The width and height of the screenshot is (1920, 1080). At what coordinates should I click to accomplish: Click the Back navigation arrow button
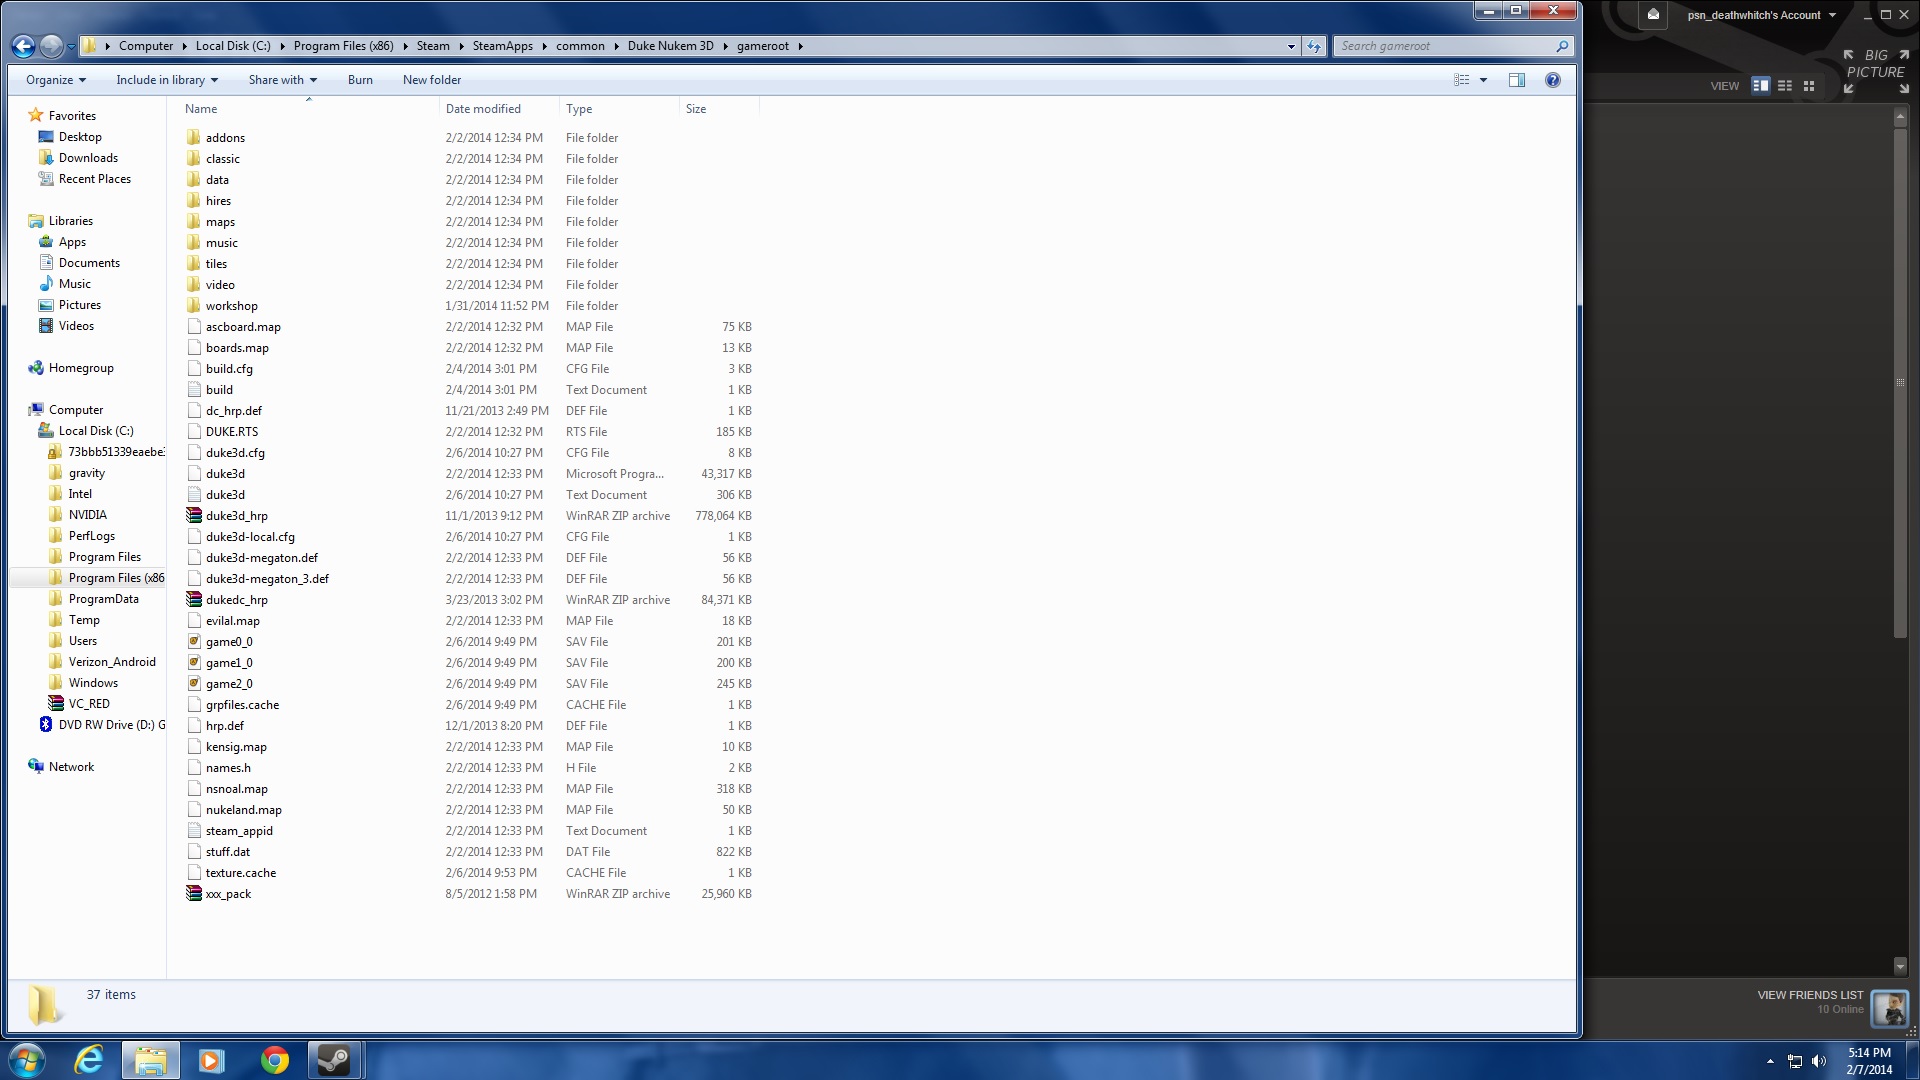23,46
